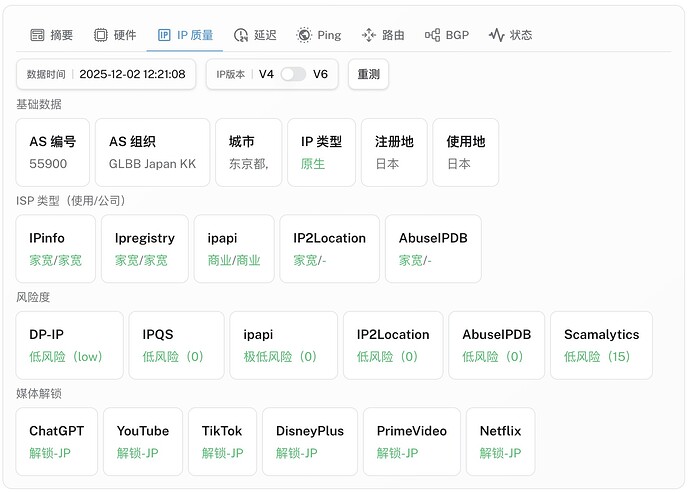Select the V6 label
Image resolution: width=690 pixels, height=493 pixels.
tap(320, 74)
